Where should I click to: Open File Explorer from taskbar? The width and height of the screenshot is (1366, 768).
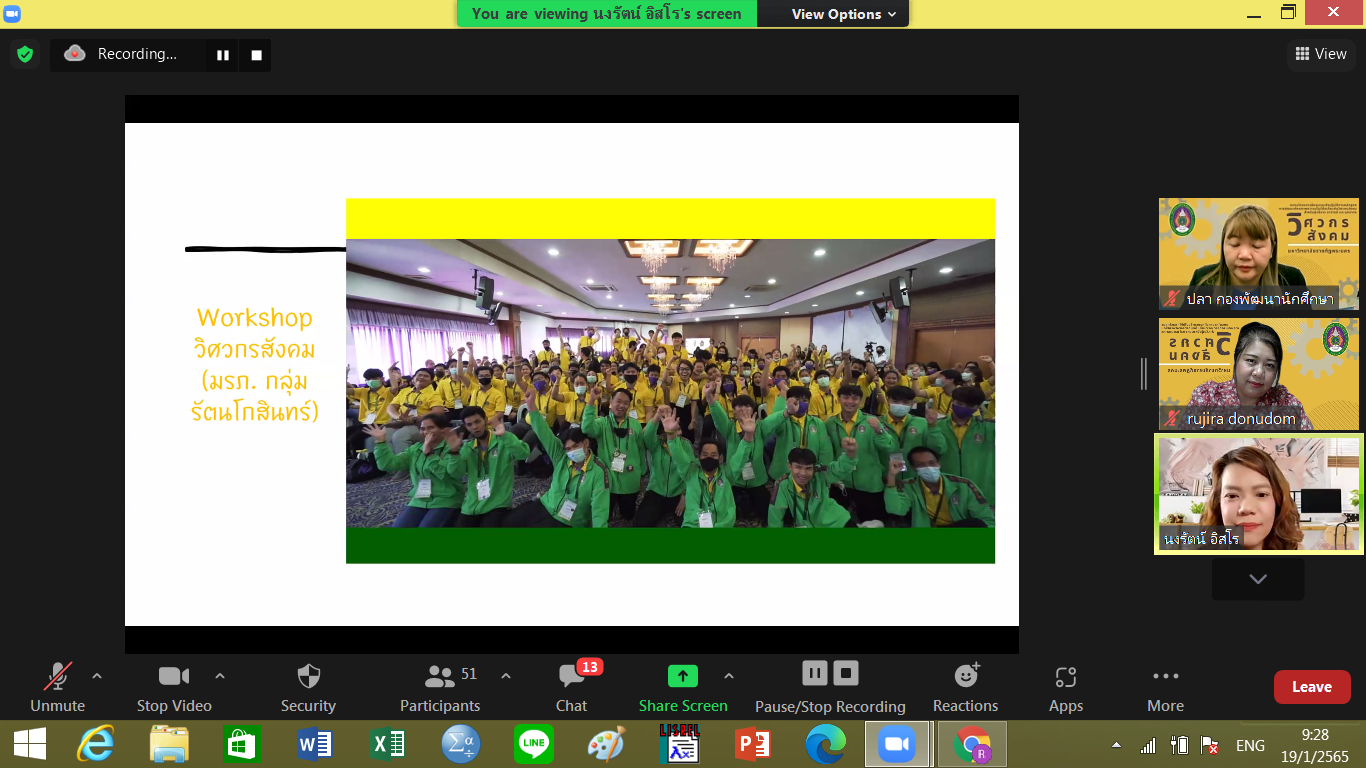[x=169, y=744]
